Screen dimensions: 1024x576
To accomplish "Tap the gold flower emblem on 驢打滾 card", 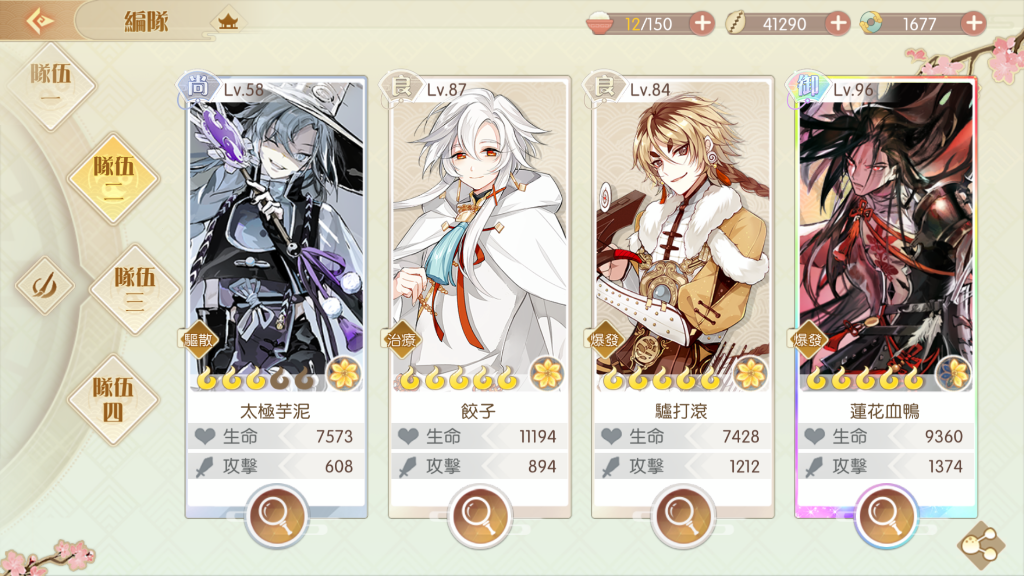I will (x=750, y=374).
